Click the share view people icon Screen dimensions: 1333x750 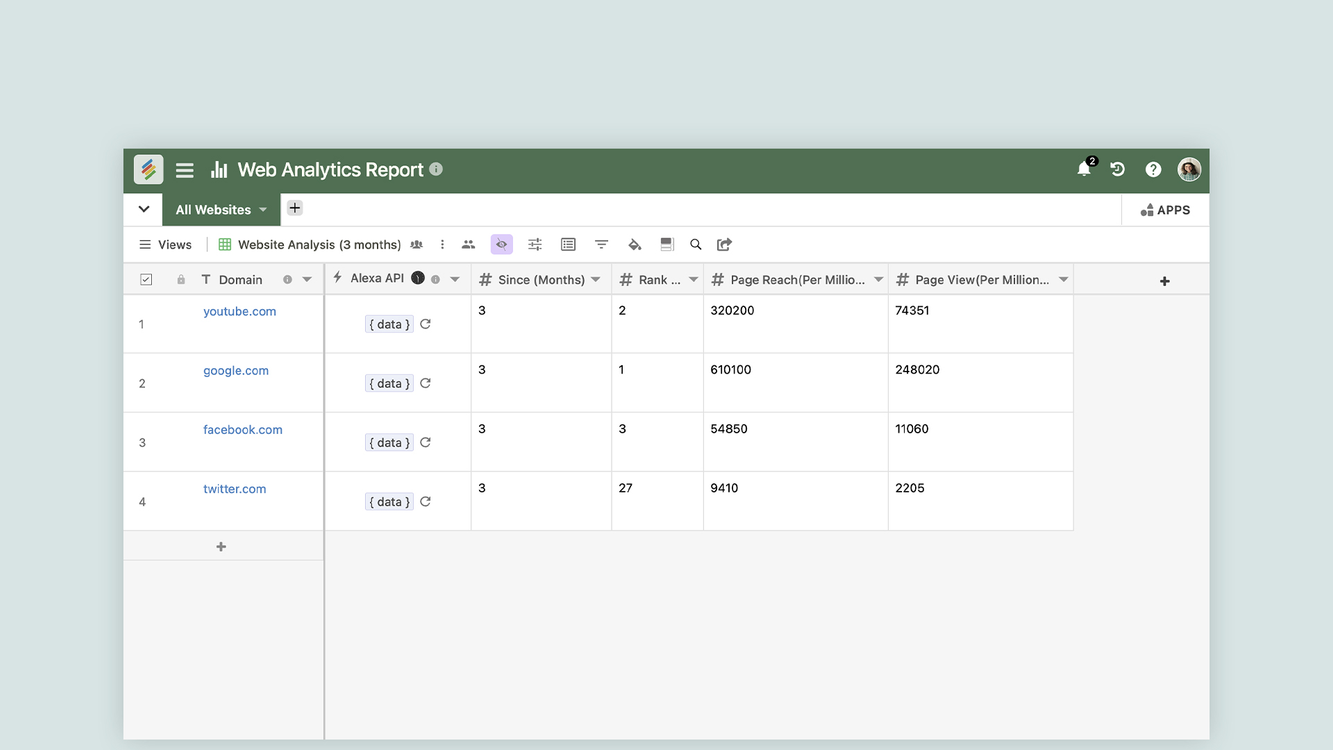click(468, 244)
